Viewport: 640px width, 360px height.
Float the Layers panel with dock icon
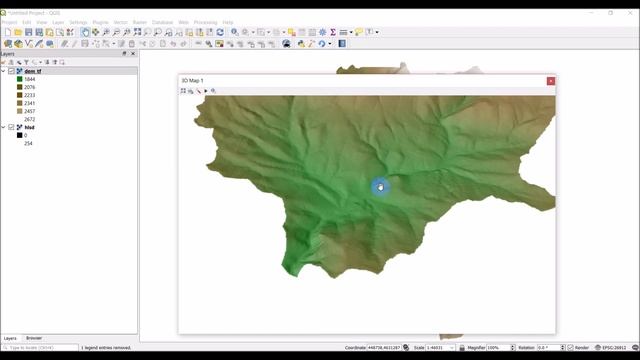point(124,54)
